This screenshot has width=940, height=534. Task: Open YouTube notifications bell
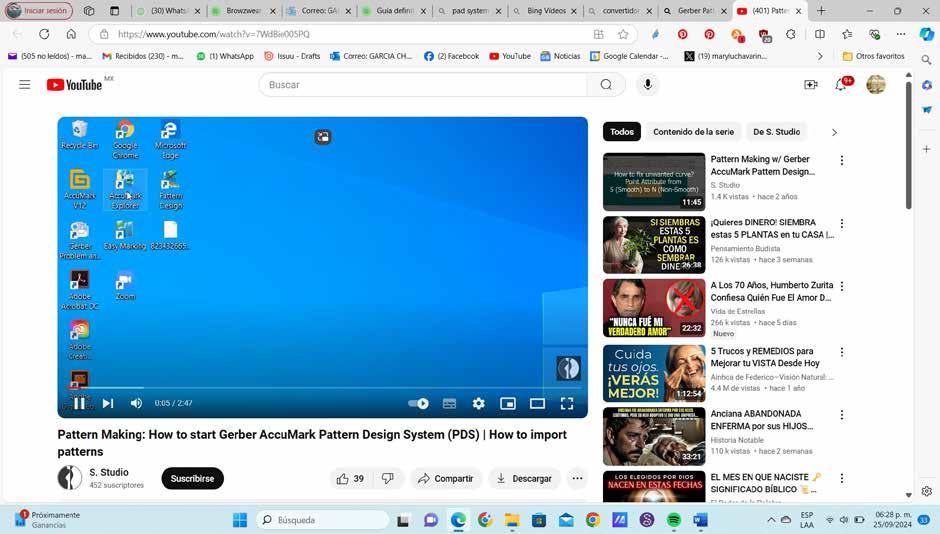tap(841, 85)
